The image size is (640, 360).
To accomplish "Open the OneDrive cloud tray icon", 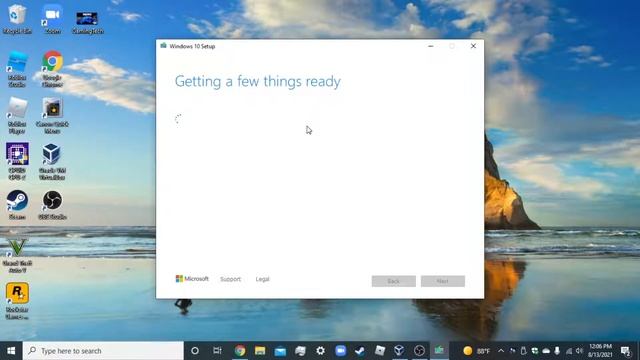I will pyautogui.click(x=546, y=351).
